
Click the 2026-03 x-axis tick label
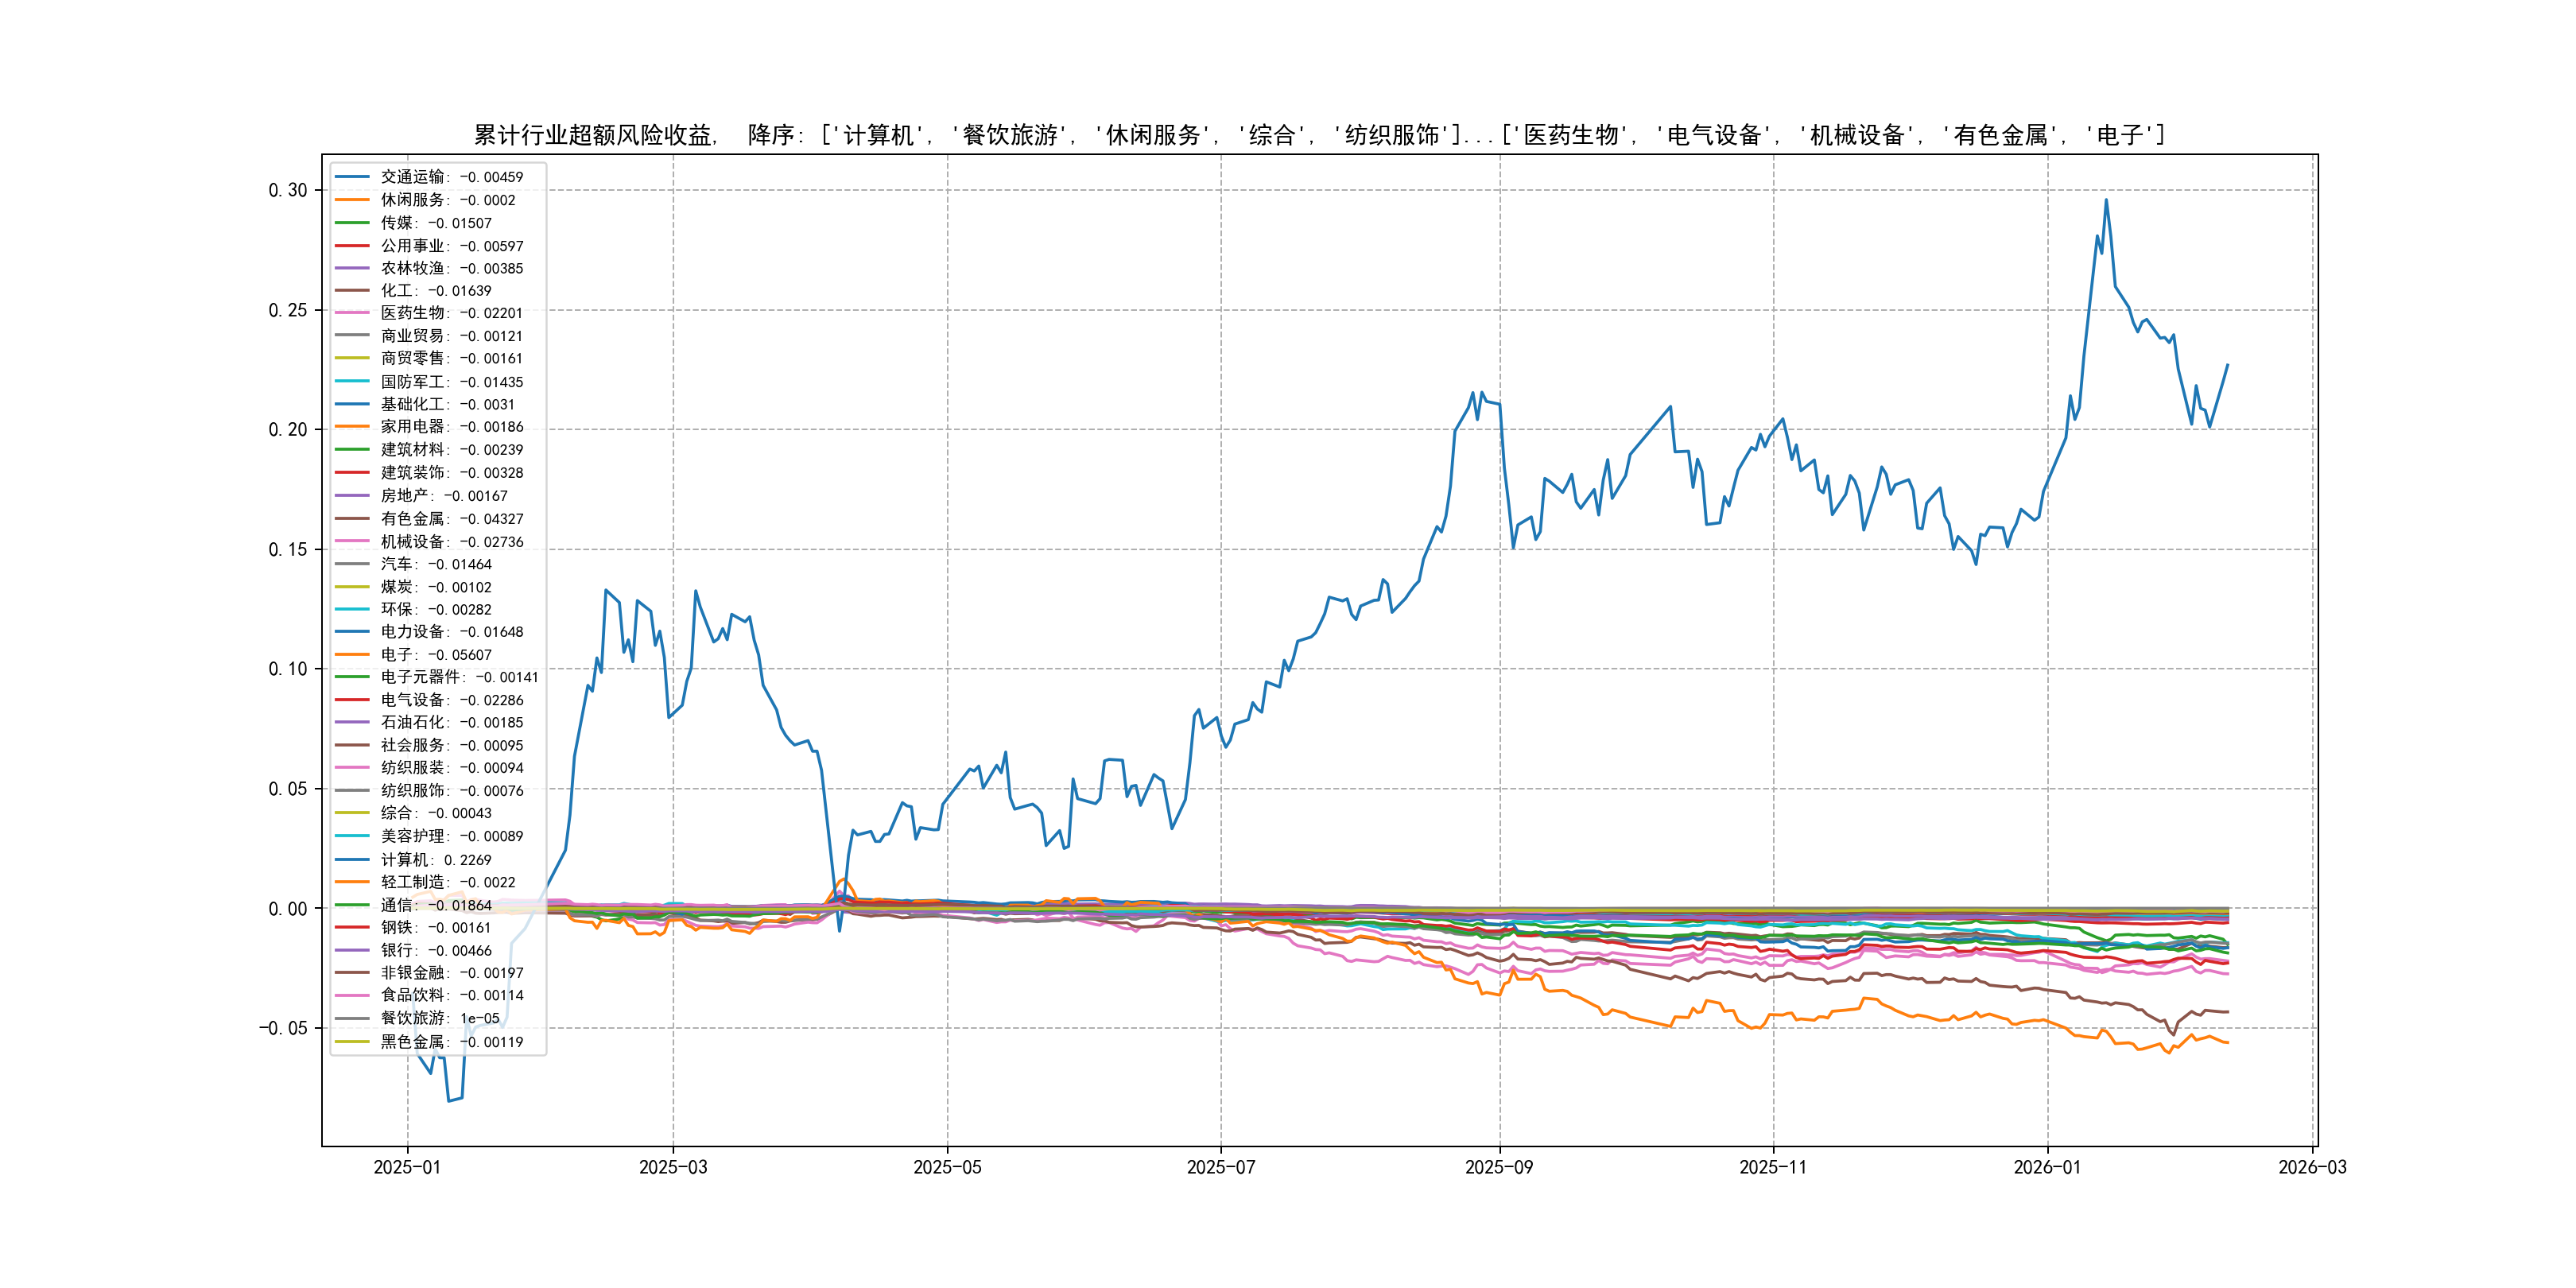pyautogui.click(x=2311, y=1167)
